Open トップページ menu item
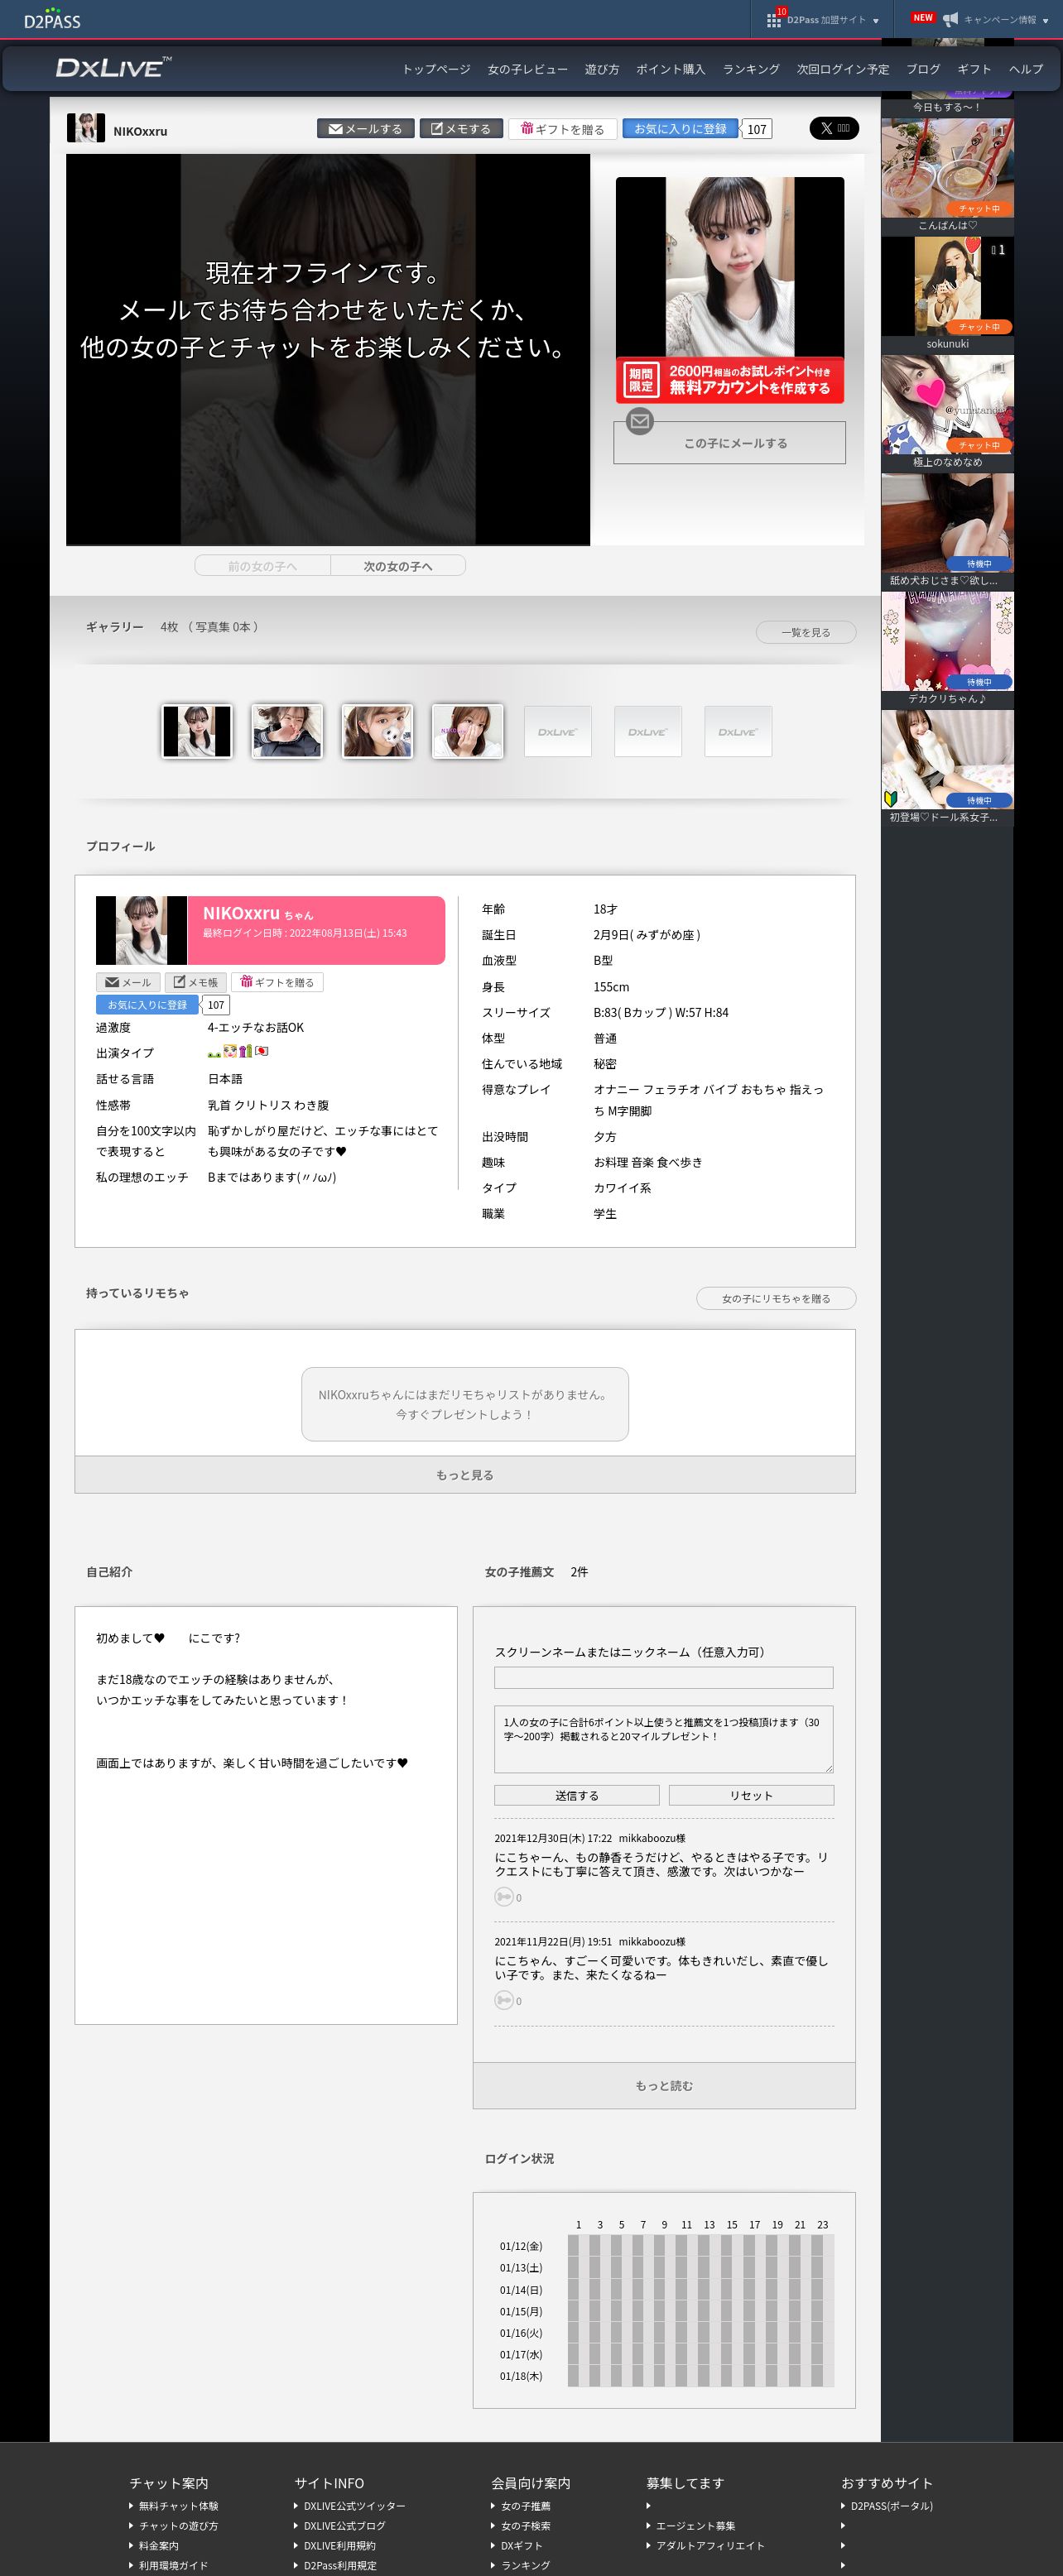Image resolution: width=1063 pixels, height=2576 pixels. (436, 69)
